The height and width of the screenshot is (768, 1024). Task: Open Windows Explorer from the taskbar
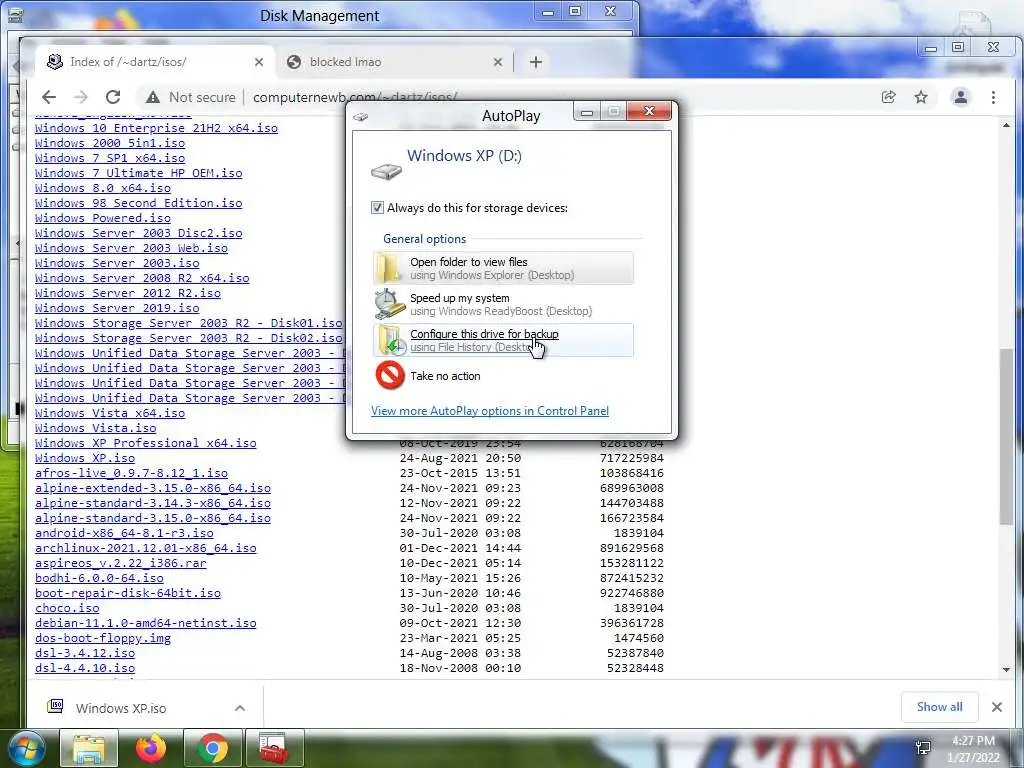(x=89, y=748)
